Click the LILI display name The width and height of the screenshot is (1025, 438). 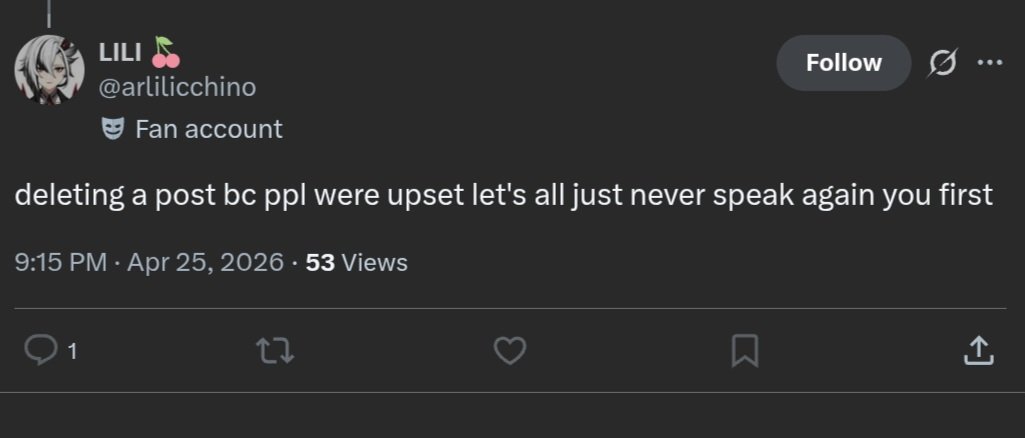[x=120, y=53]
